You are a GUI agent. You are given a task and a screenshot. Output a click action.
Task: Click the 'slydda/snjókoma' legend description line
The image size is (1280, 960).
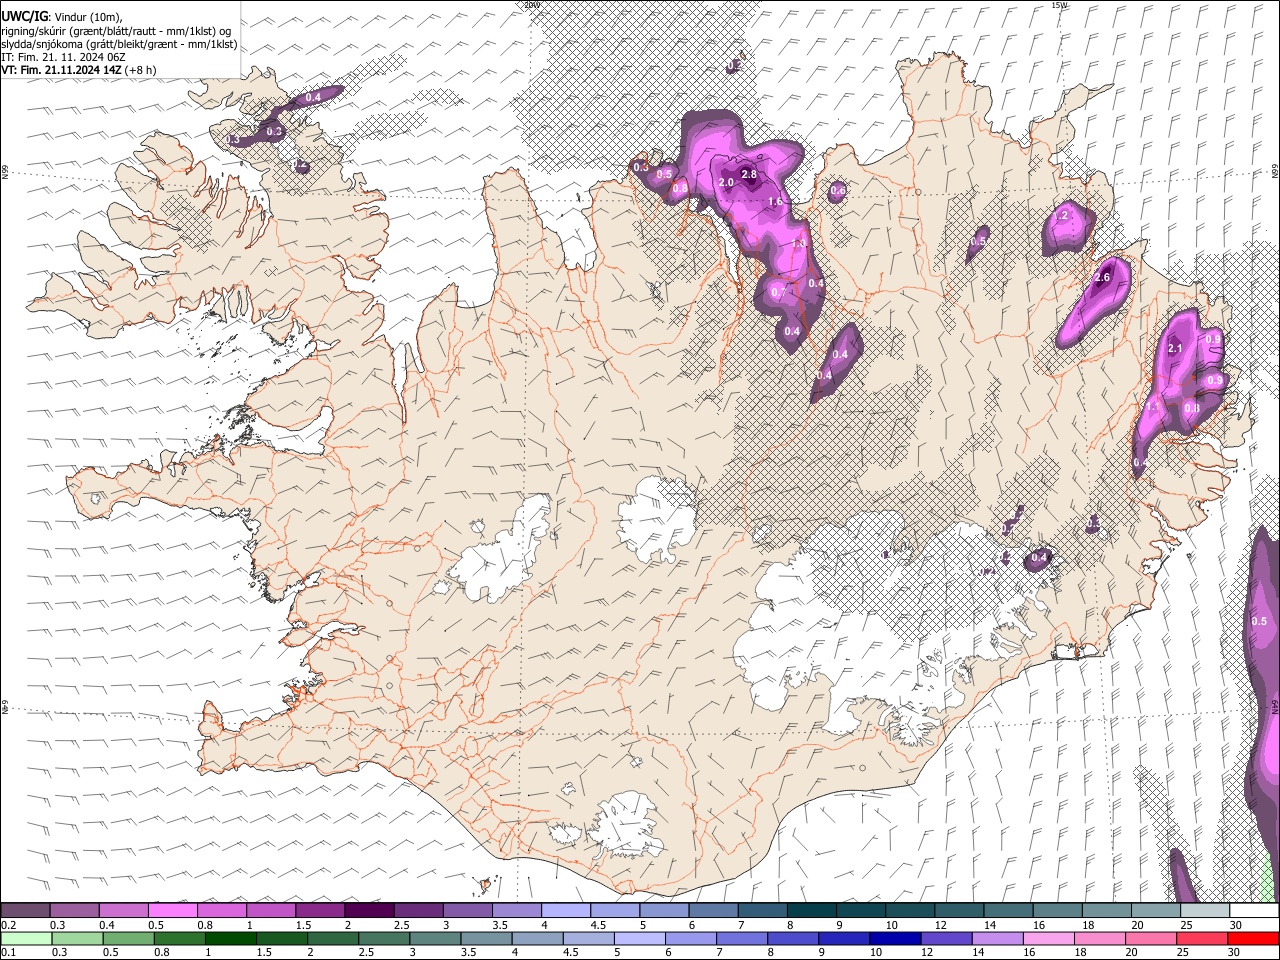[x=119, y=44]
